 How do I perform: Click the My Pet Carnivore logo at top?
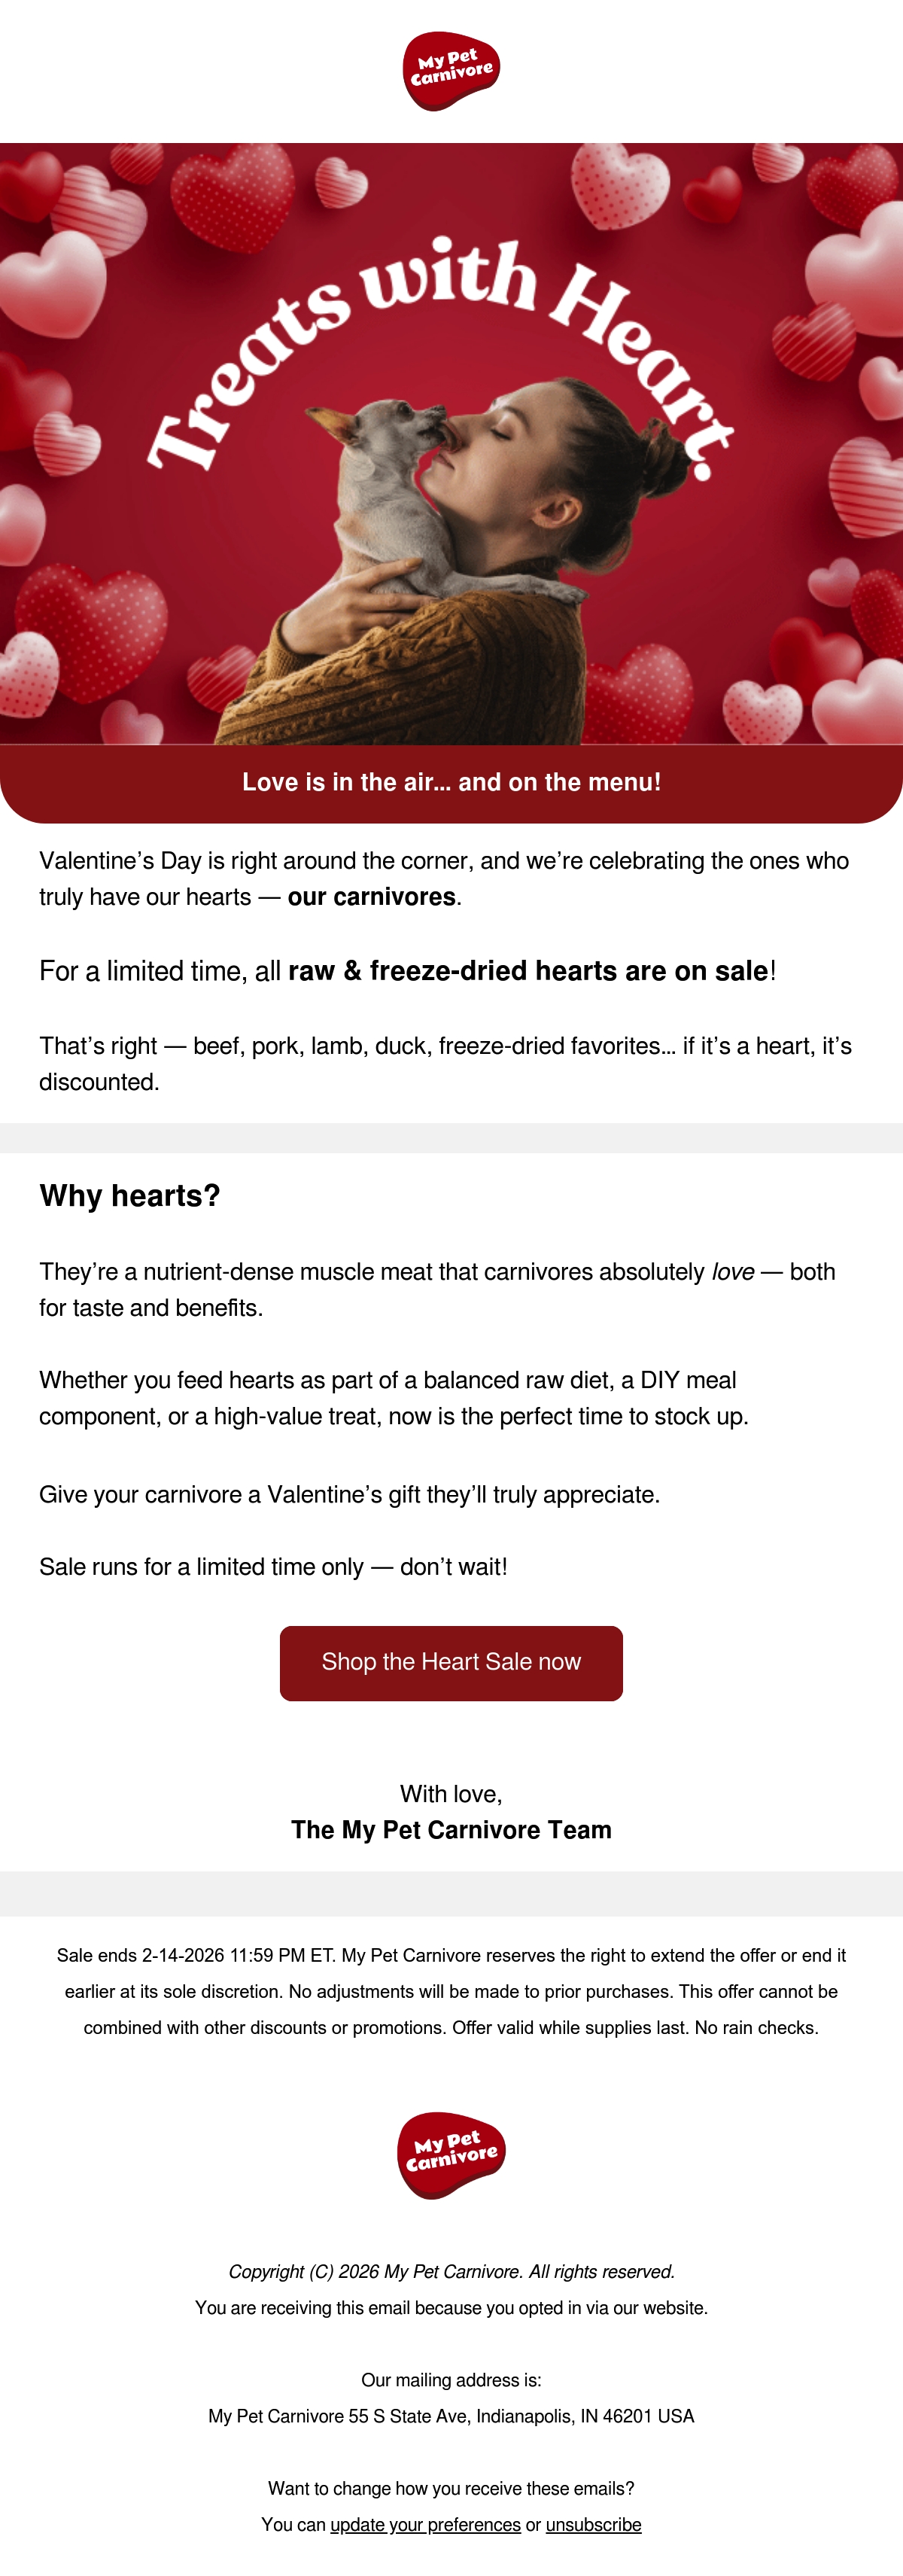(x=451, y=71)
